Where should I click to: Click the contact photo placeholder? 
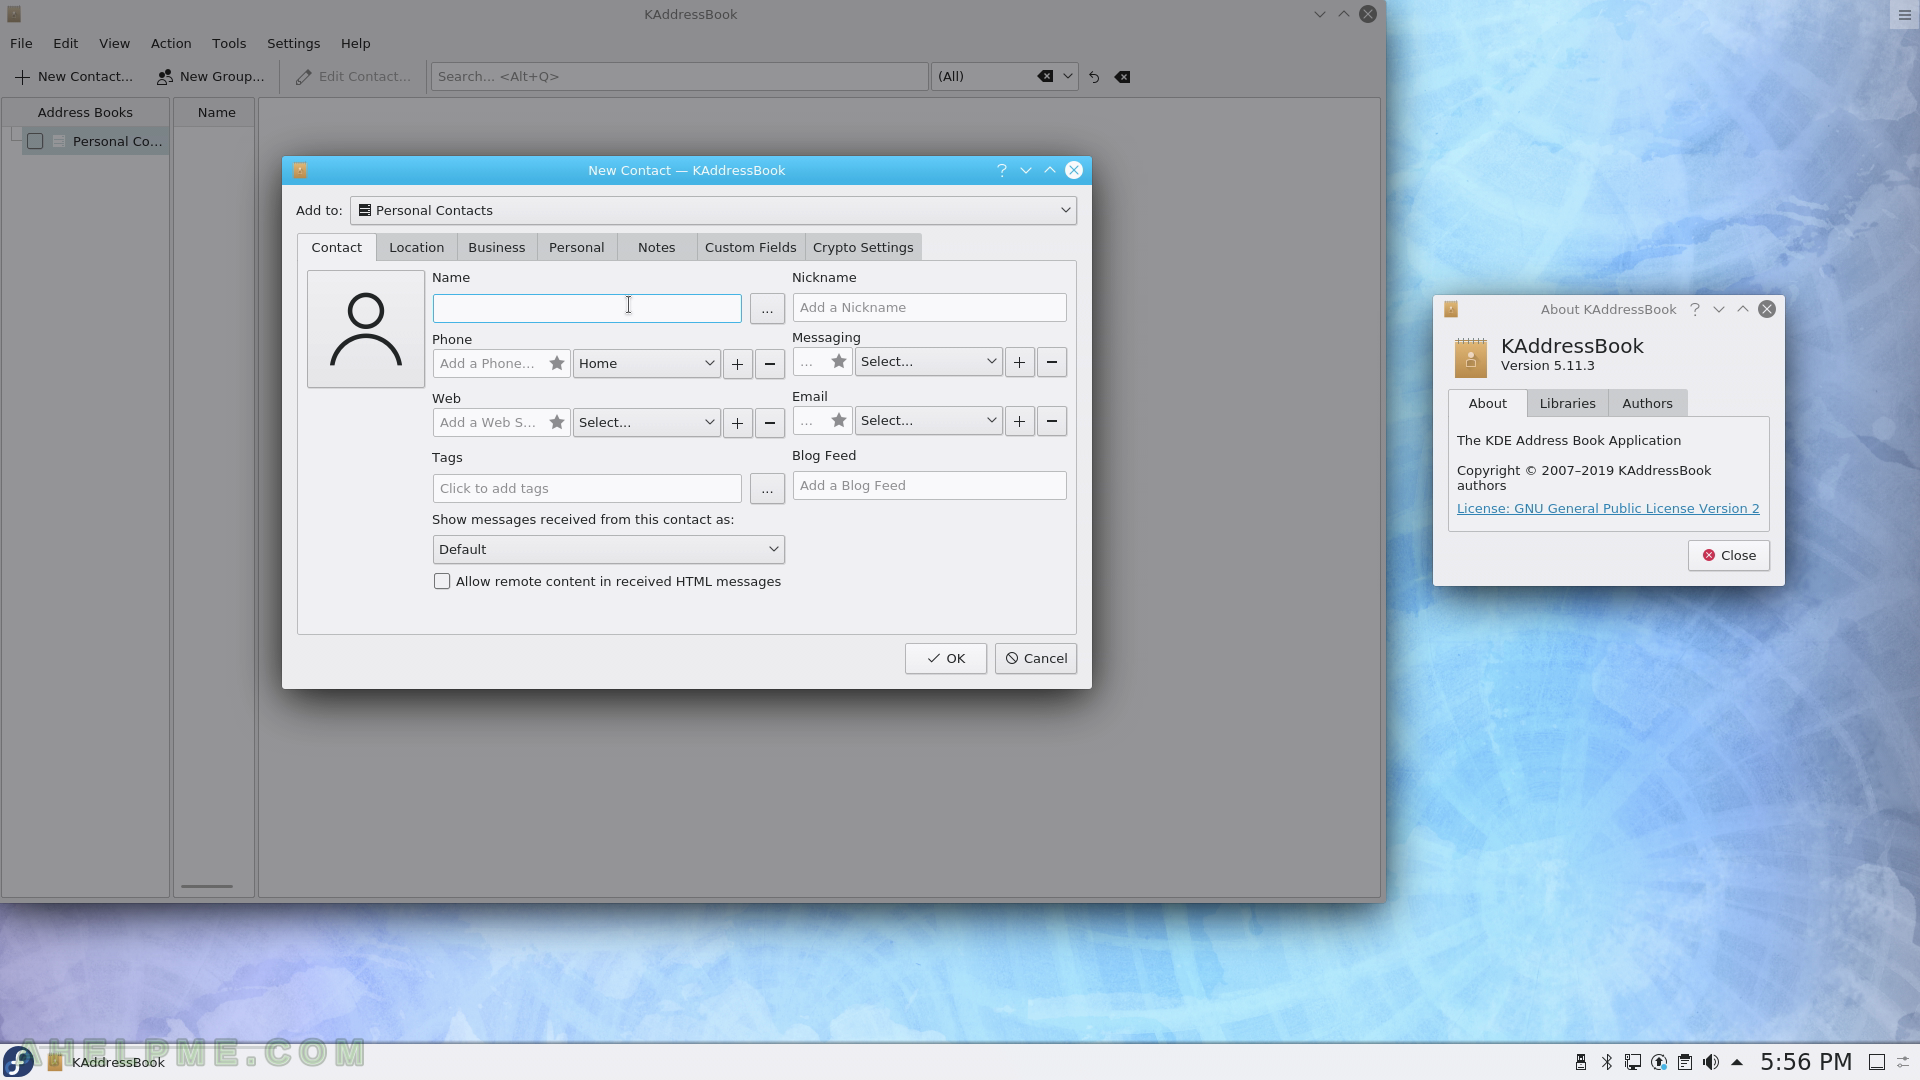[366, 329]
